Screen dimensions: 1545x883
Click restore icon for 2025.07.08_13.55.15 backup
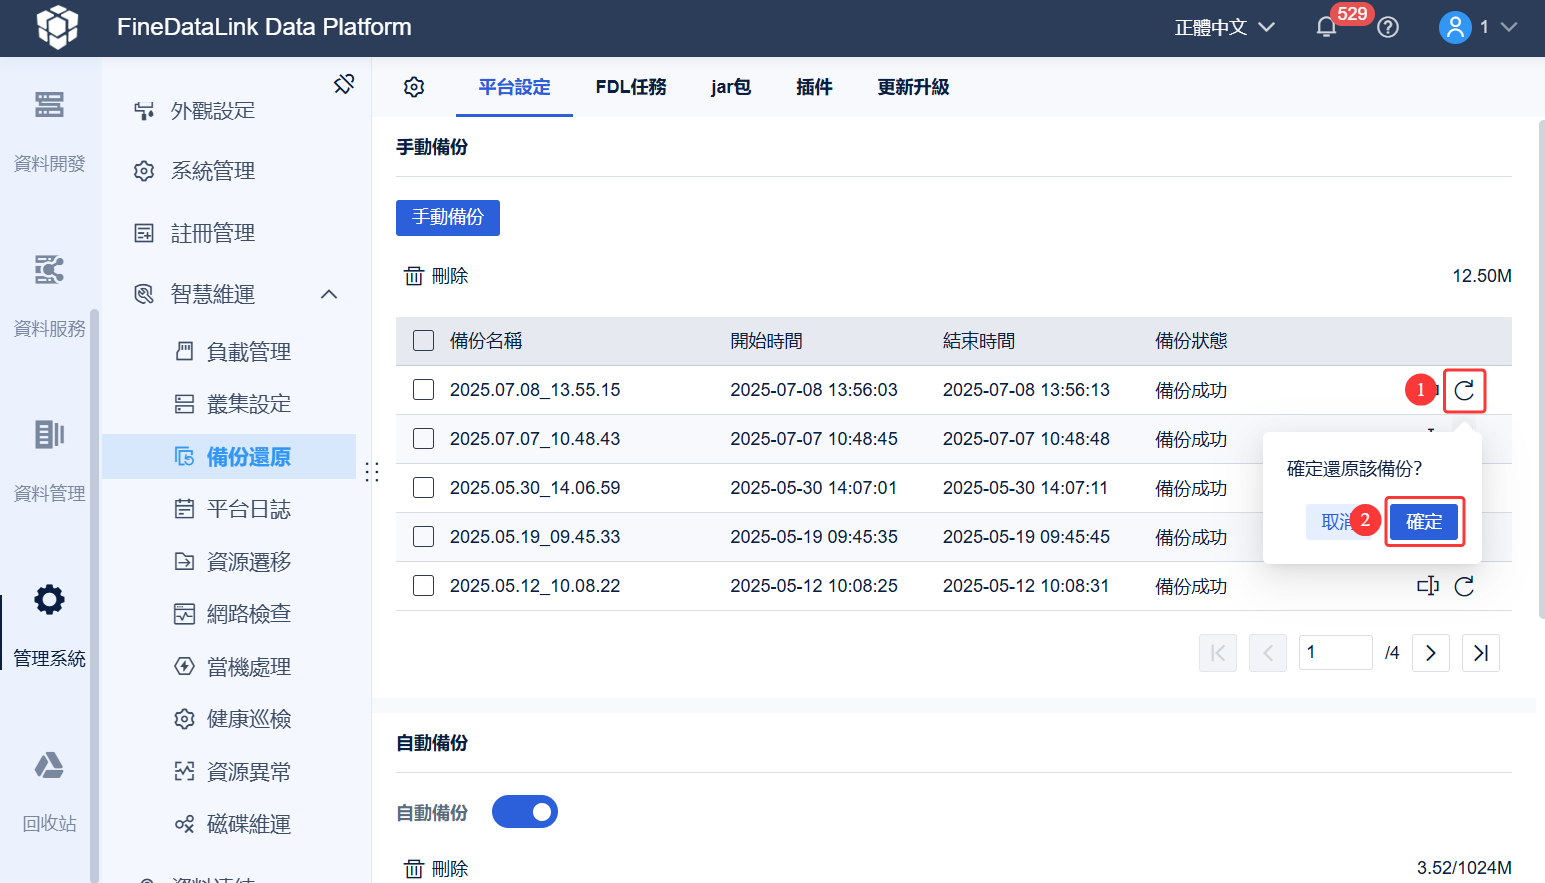1464,390
